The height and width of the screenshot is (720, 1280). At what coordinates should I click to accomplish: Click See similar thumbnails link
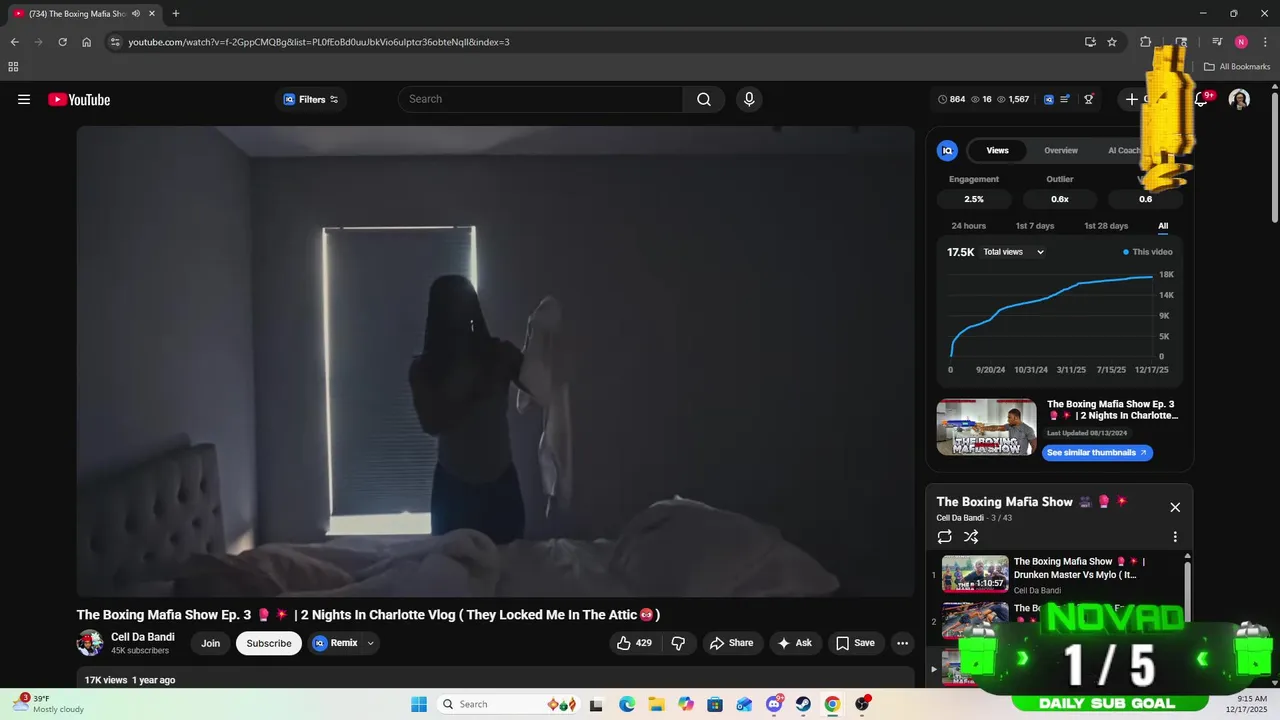[x=1097, y=453]
